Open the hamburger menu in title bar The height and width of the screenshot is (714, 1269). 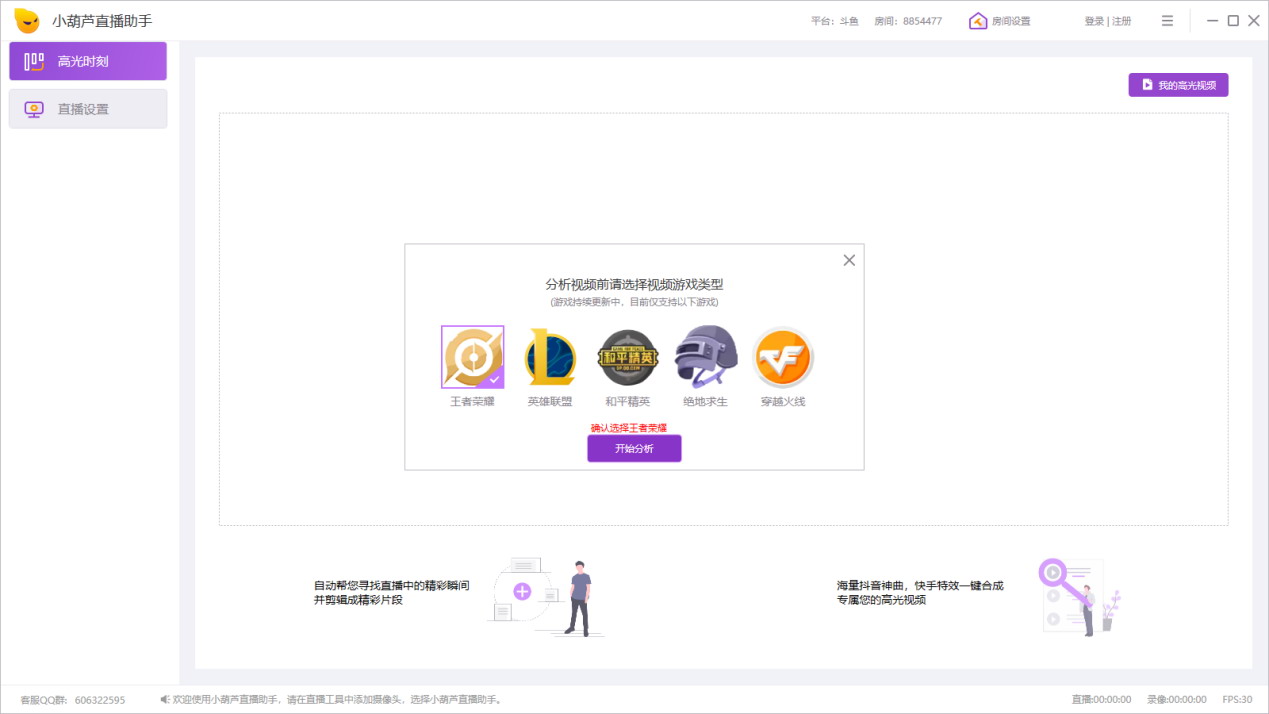(x=1167, y=21)
